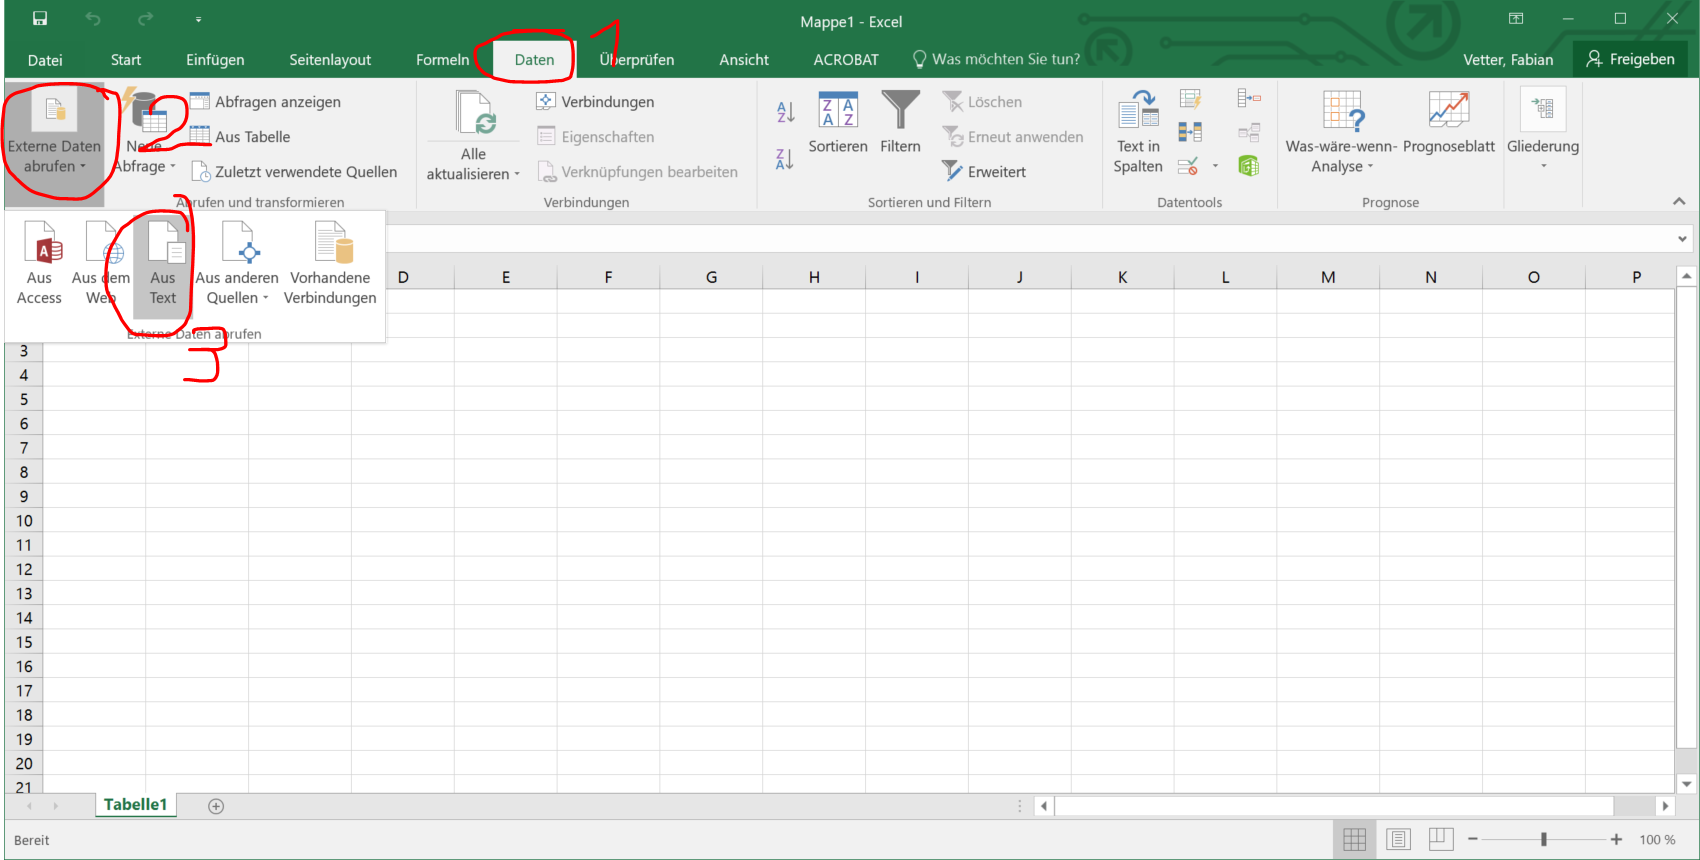The height and width of the screenshot is (860, 1700).
Task: Click Abfragen anzeigen
Action: click(266, 102)
